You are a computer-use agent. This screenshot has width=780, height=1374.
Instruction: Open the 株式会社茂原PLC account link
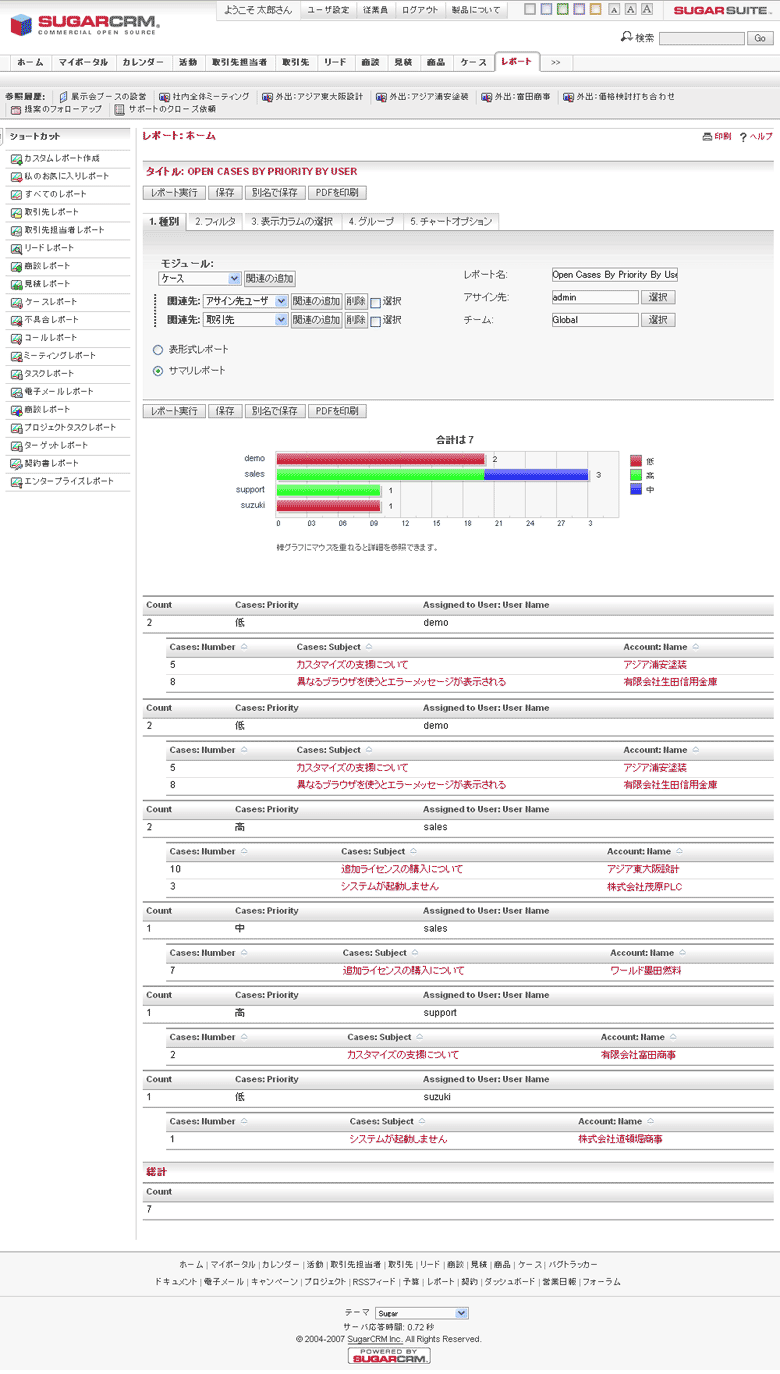coord(644,887)
